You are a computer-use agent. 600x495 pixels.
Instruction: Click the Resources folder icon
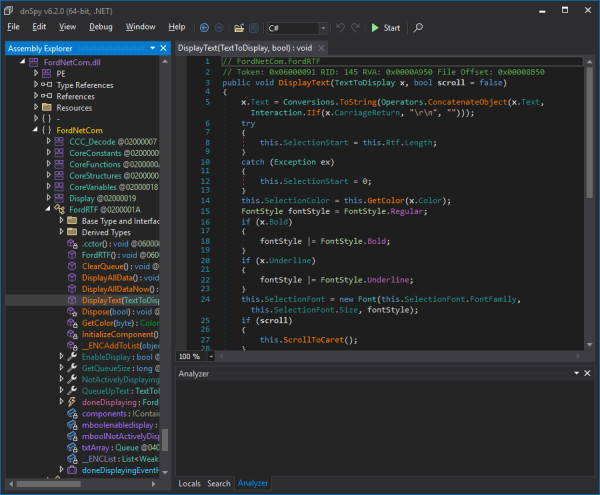47,107
